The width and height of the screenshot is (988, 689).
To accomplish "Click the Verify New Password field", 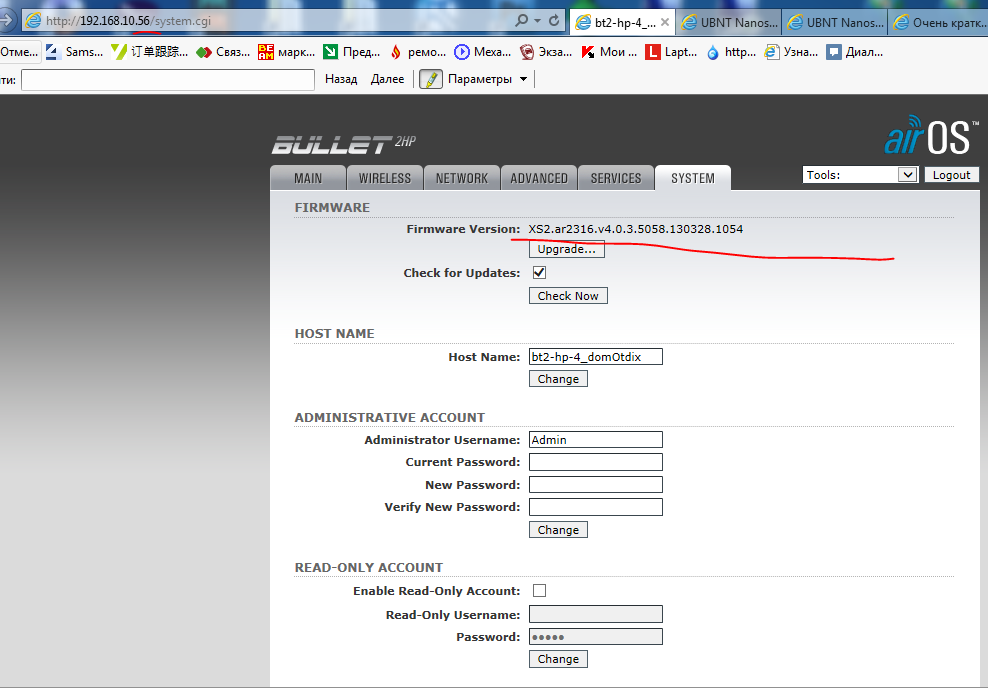I will click(x=595, y=507).
